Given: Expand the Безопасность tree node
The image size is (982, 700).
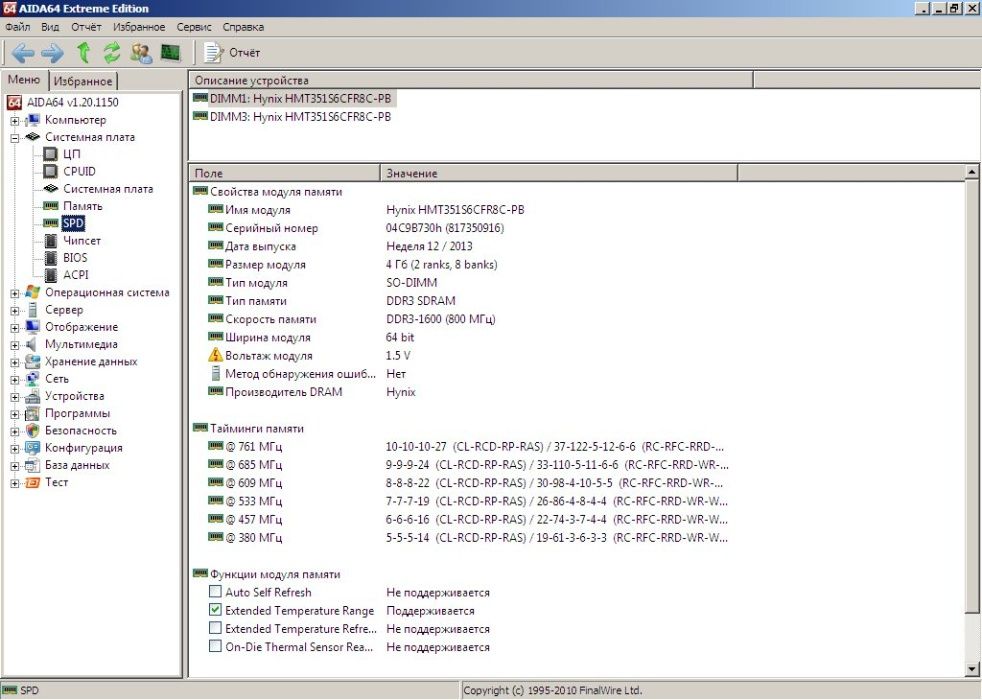Looking at the screenshot, I should tap(14, 431).
